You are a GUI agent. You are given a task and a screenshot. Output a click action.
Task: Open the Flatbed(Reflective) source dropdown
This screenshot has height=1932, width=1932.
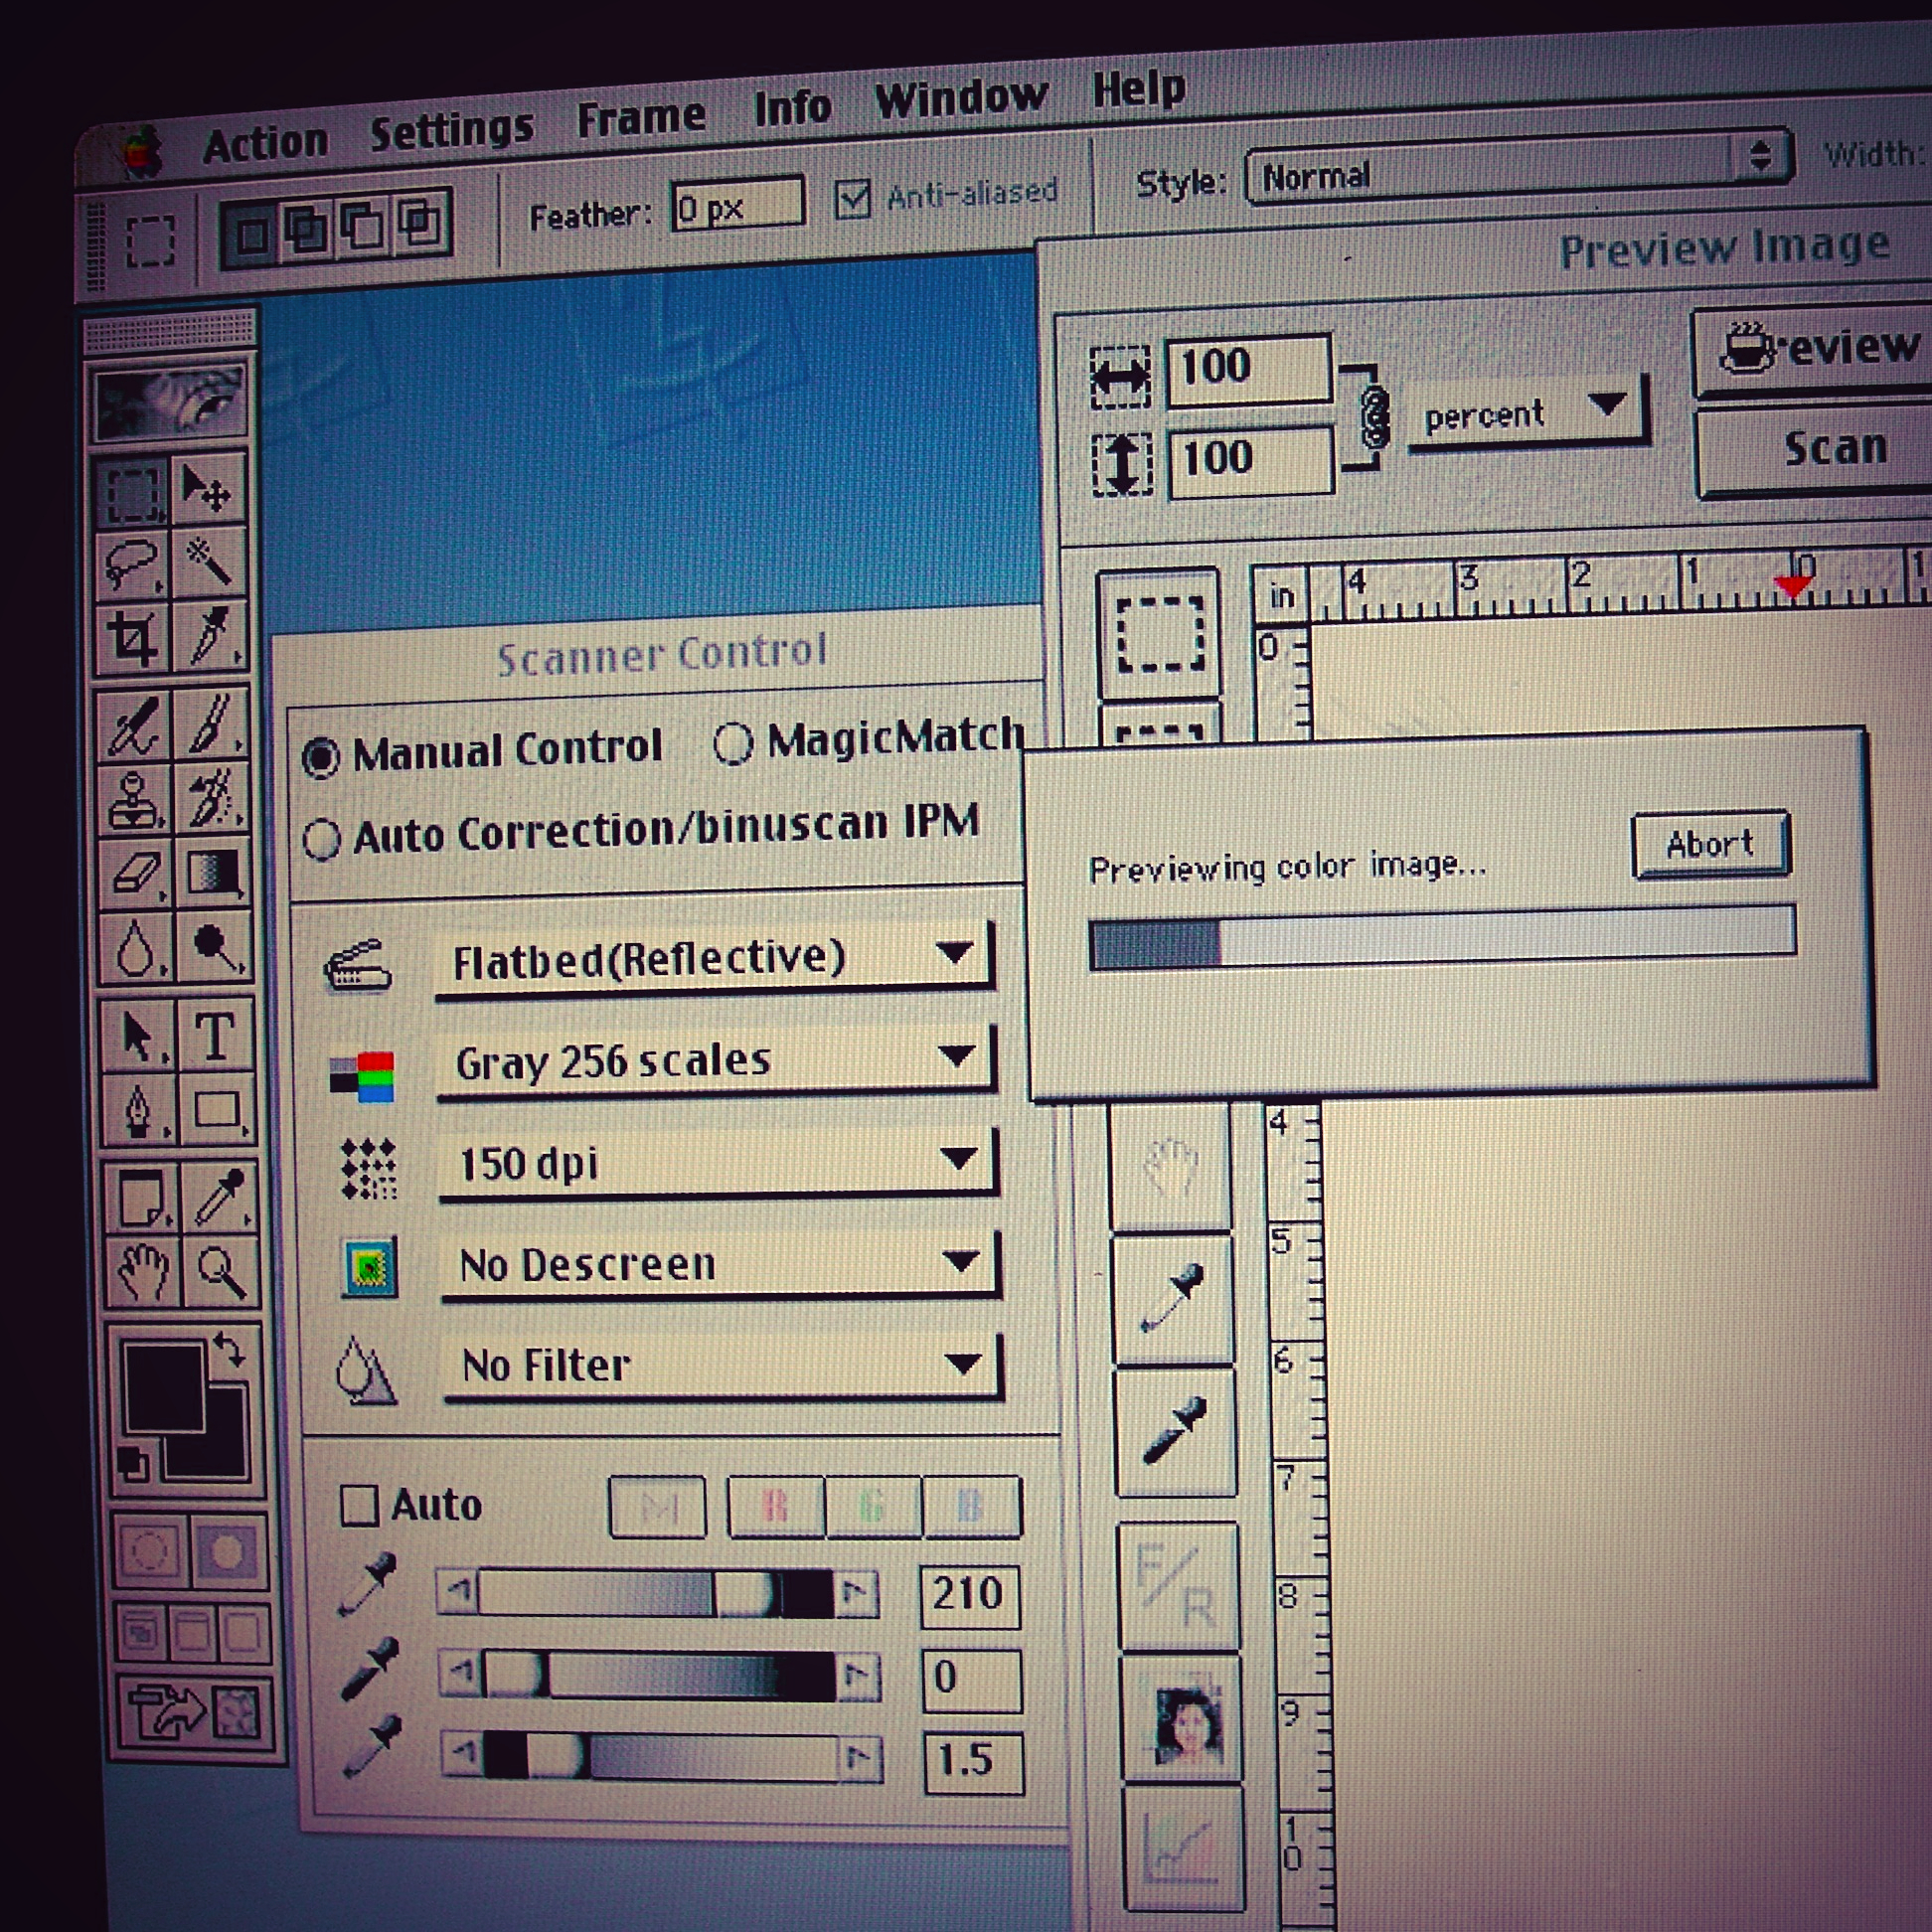[715, 959]
